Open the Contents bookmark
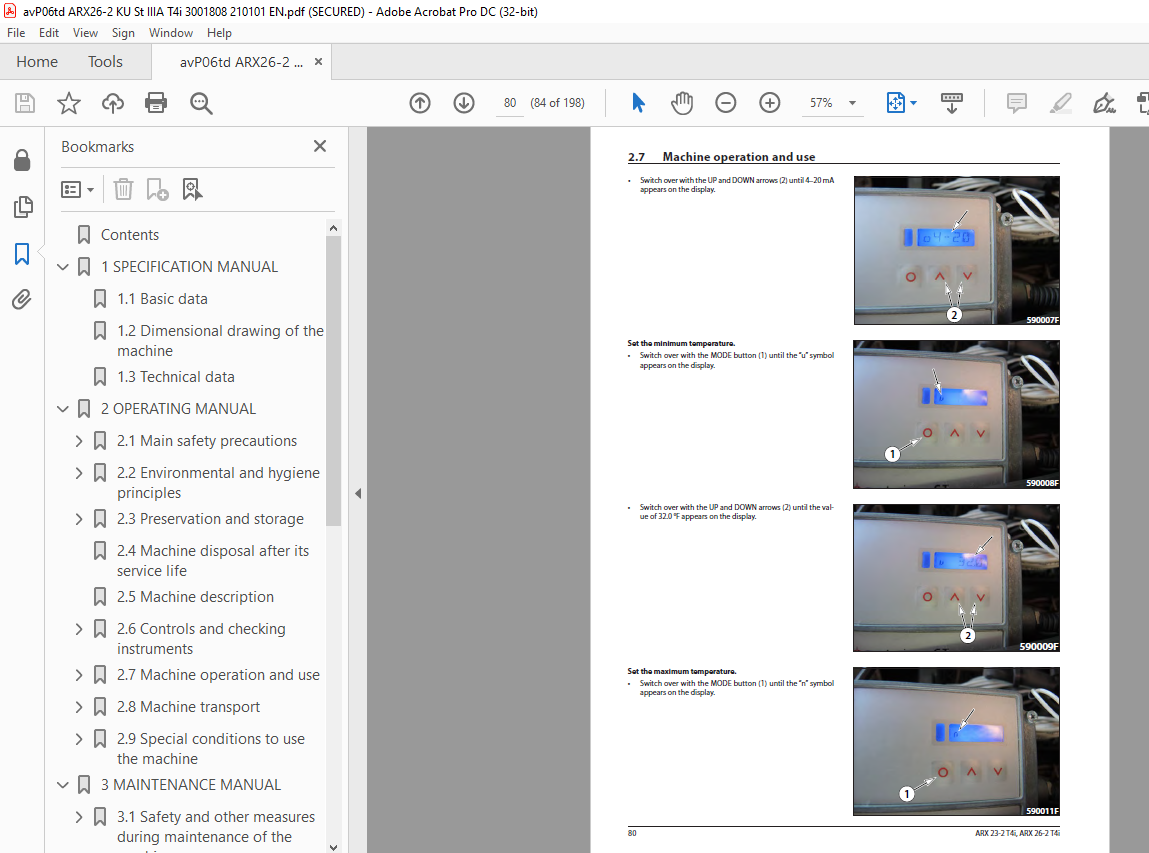The height and width of the screenshot is (853, 1149). tap(130, 235)
